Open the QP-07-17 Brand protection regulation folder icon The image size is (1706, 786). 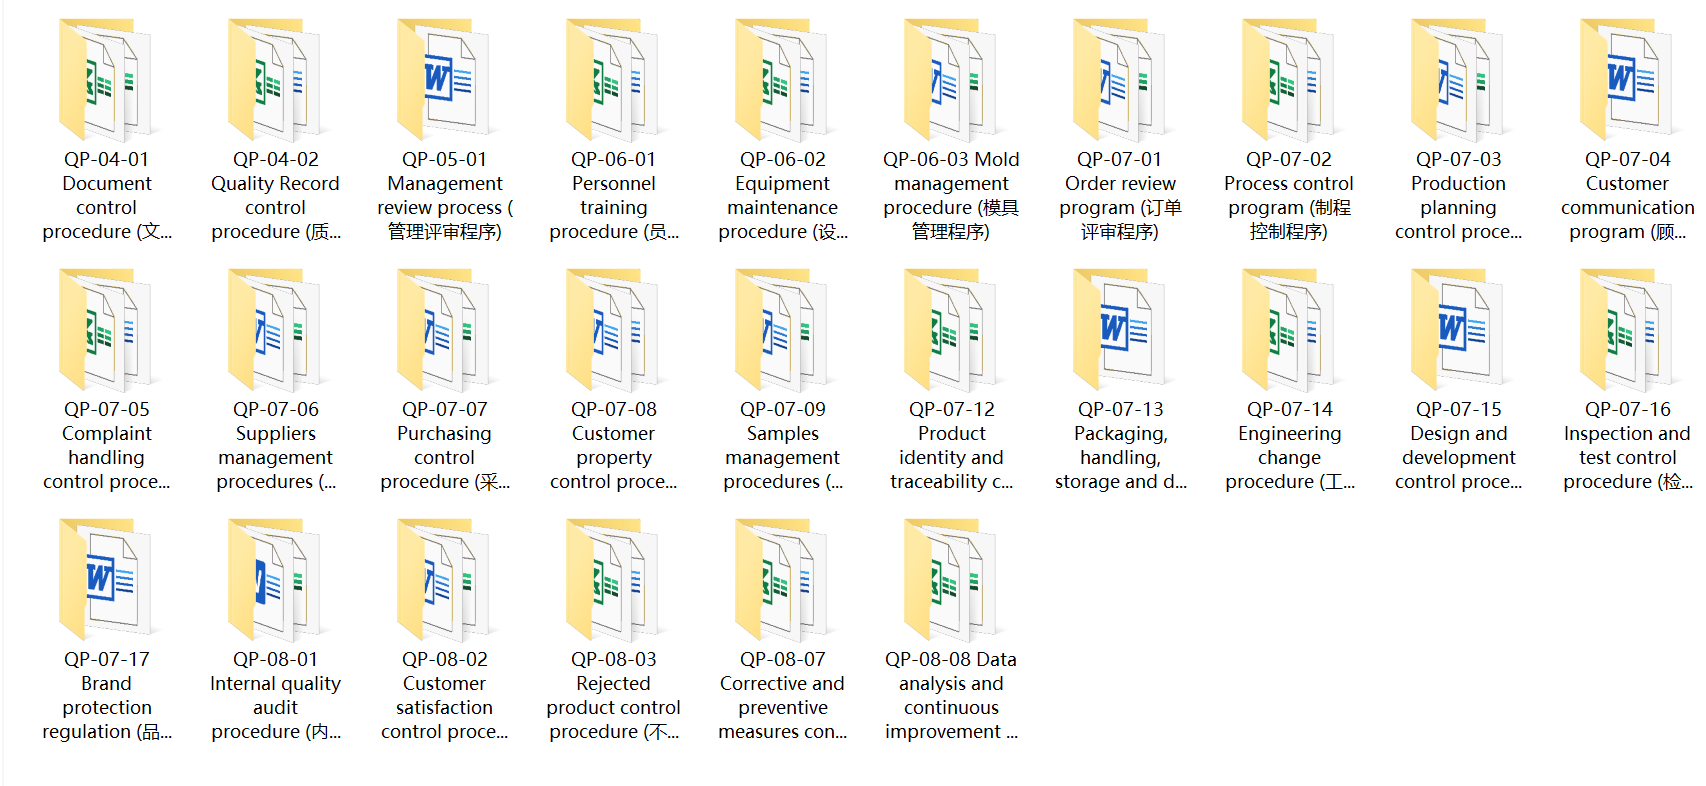(x=106, y=580)
